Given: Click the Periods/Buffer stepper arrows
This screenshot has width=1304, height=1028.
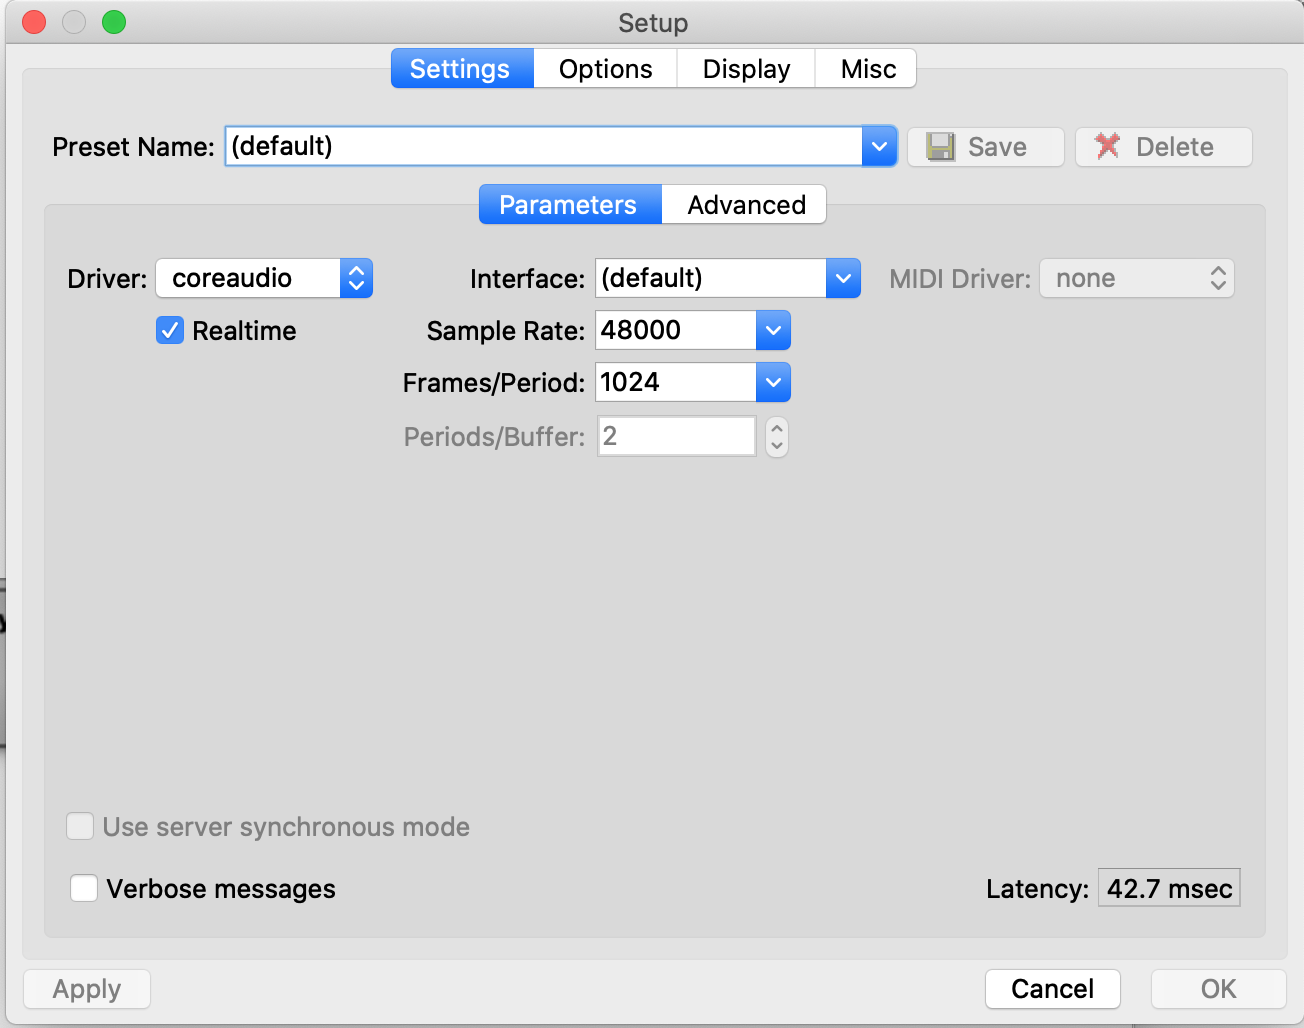Looking at the screenshot, I should click(777, 436).
